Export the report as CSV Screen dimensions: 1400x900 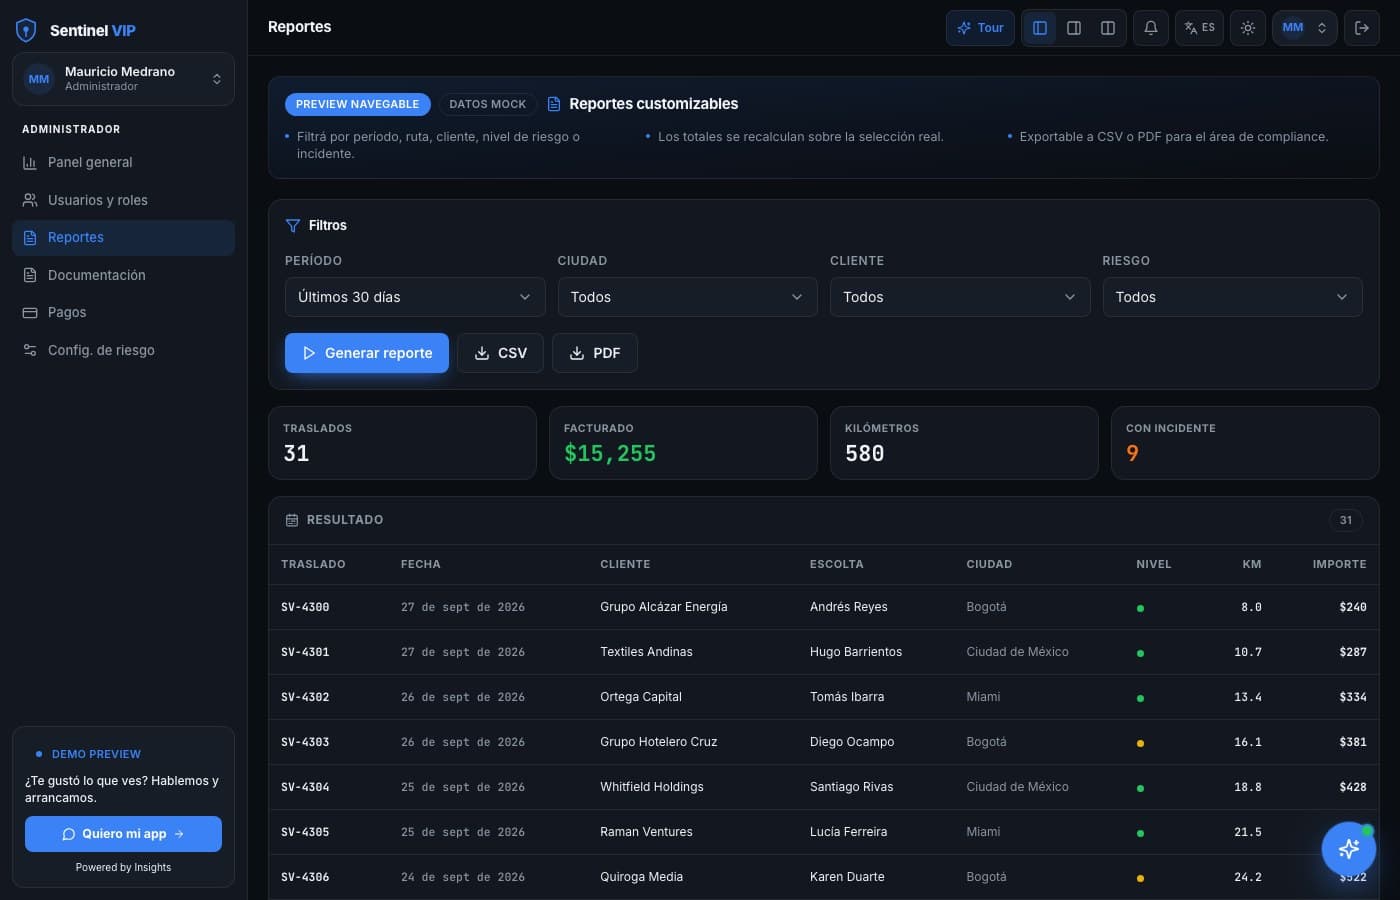click(x=500, y=353)
